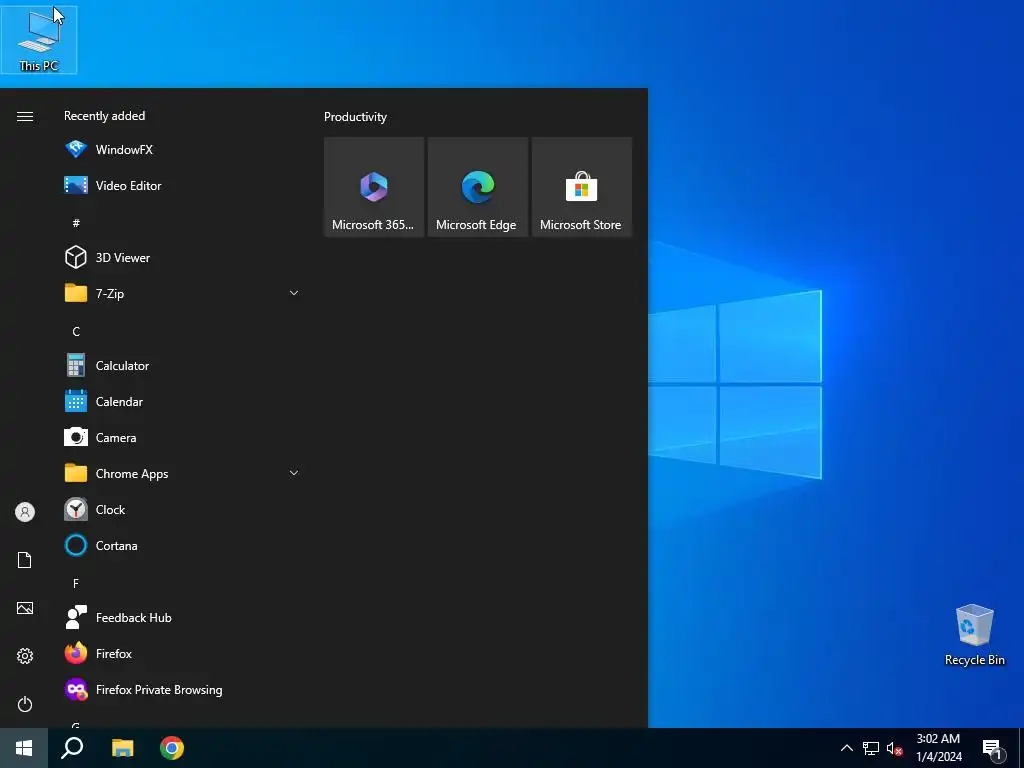Open Firefox Private Browsing

click(x=182, y=690)
